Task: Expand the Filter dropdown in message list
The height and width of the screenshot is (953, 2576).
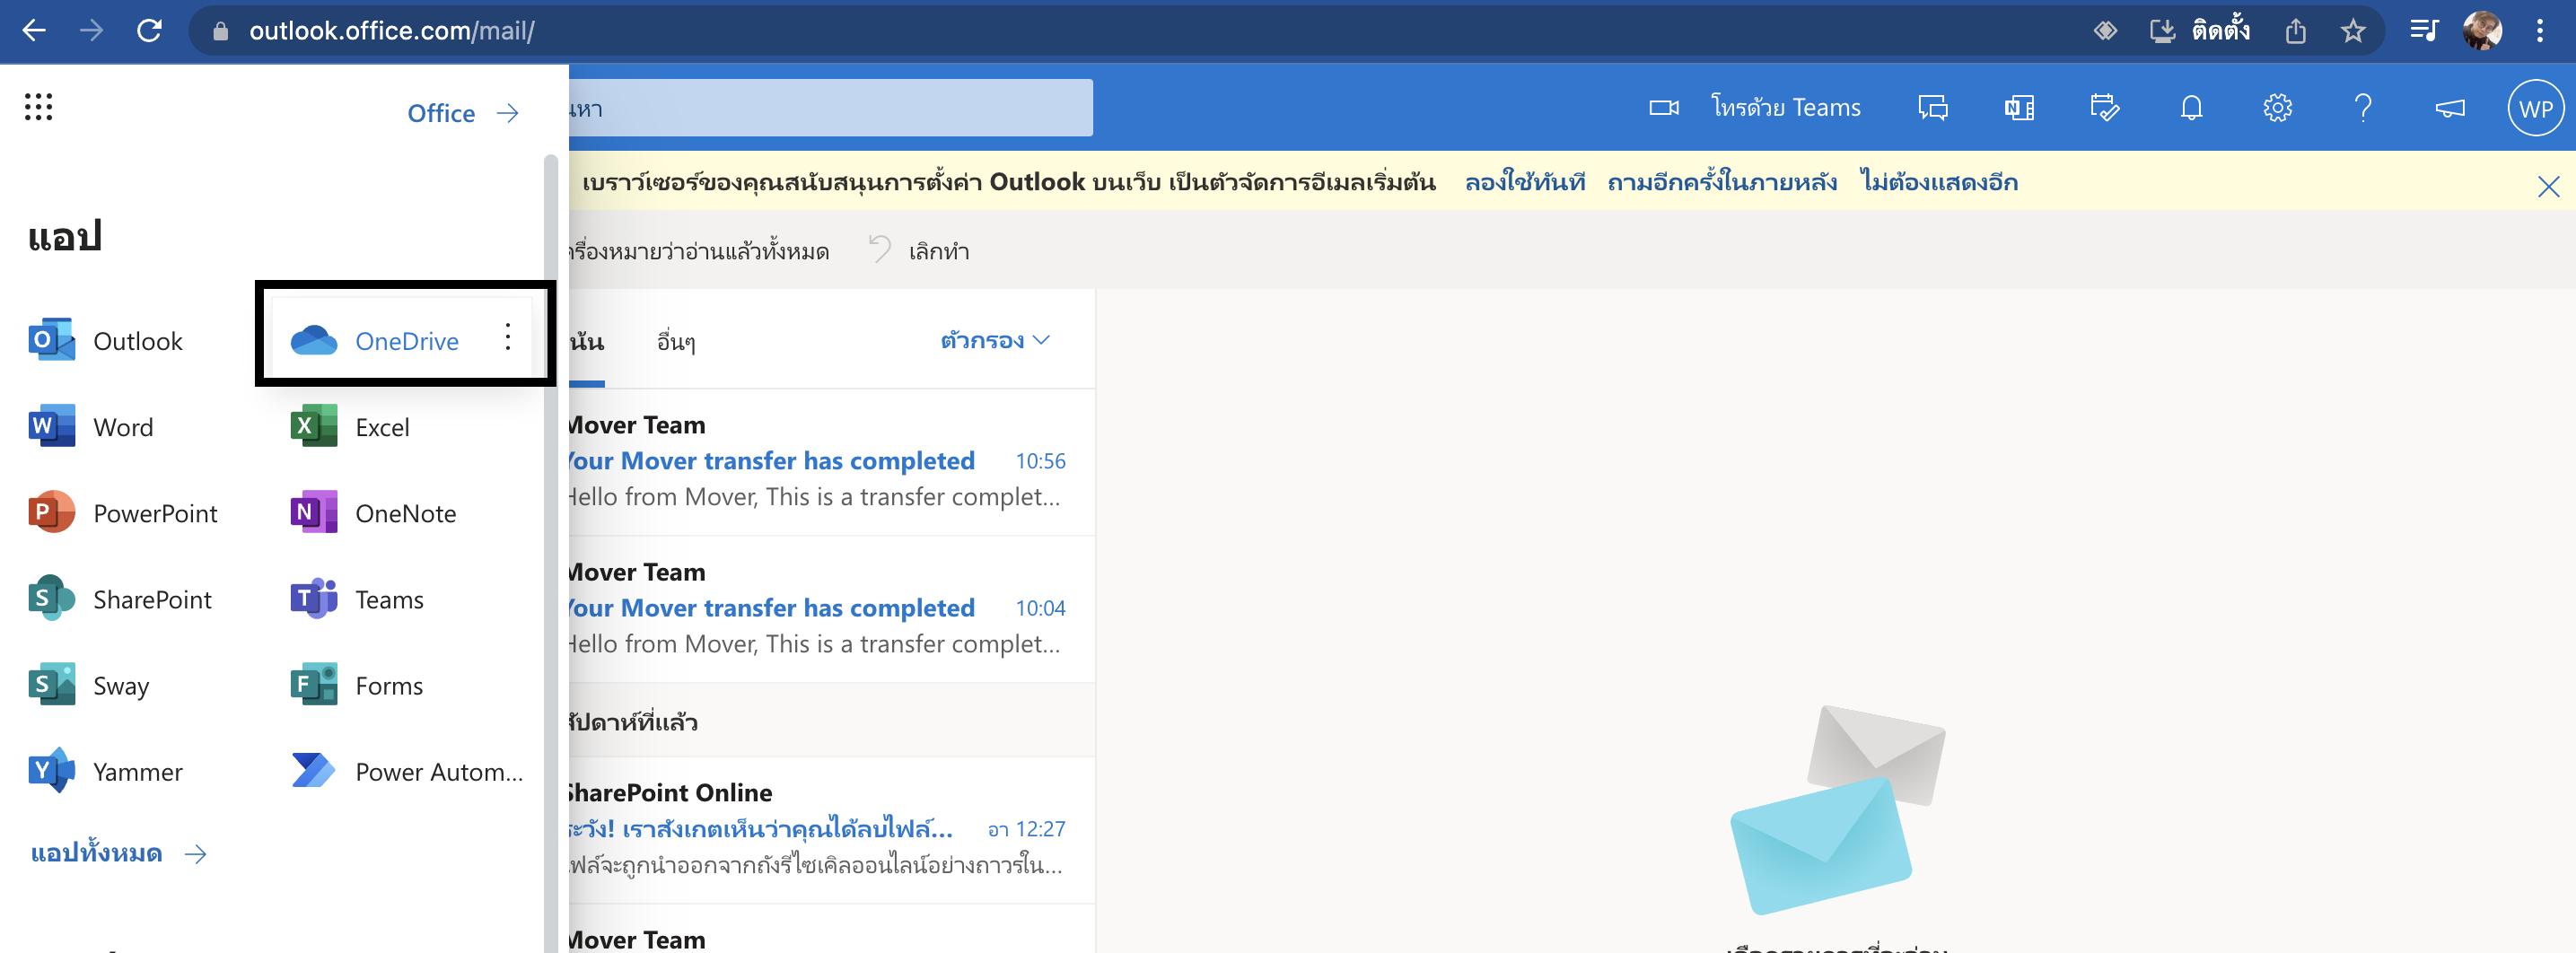Action: 994,340
